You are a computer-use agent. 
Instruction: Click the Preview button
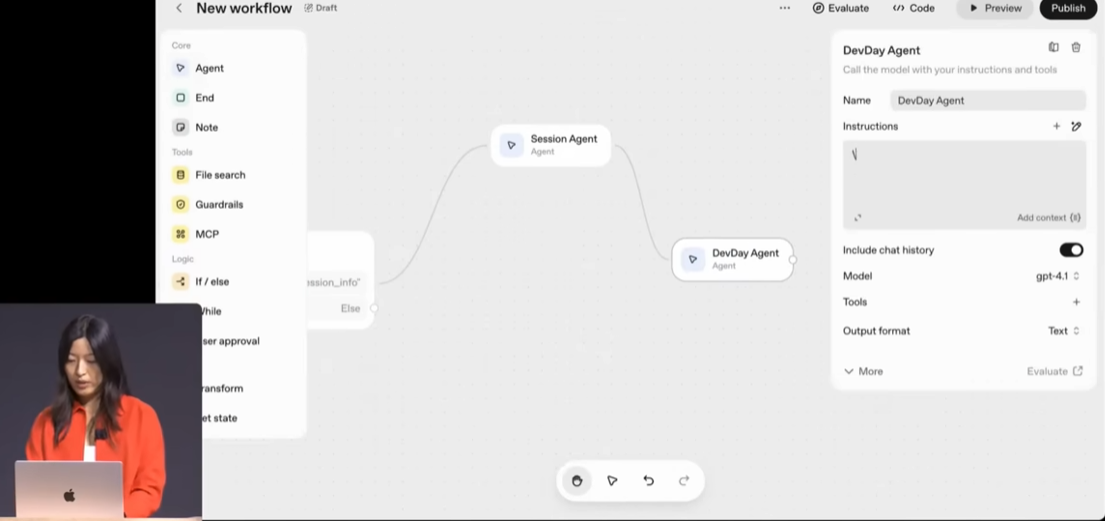(x=995, y=8)
